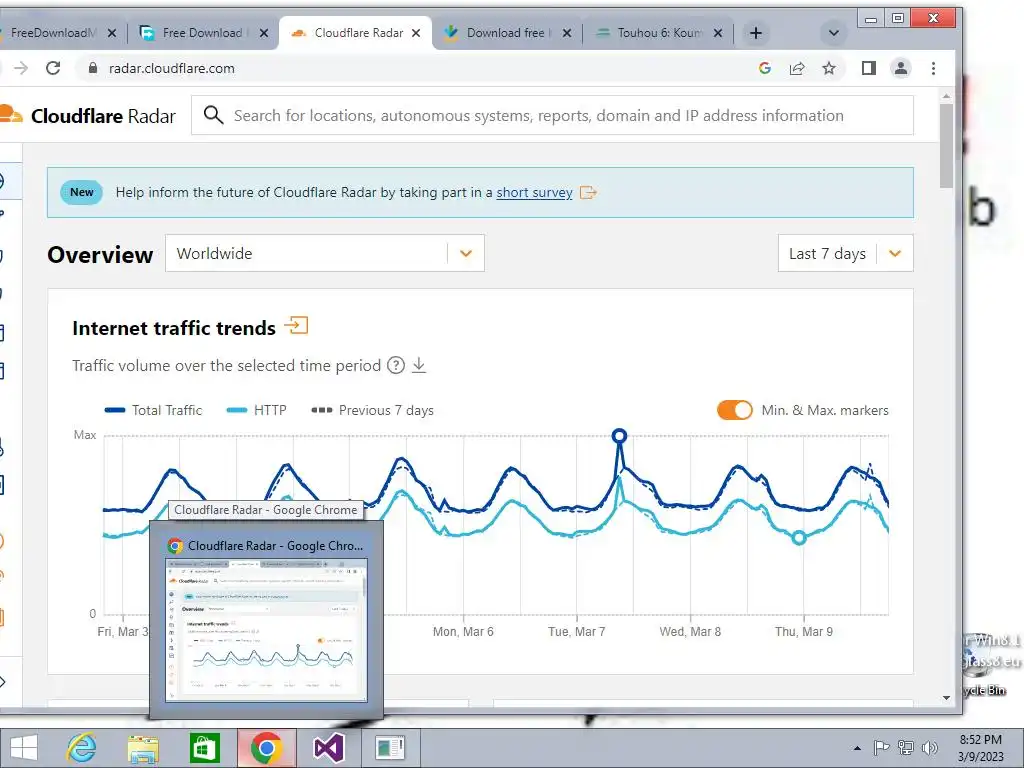Show hidden tray icons arrow

coord(857,748)
